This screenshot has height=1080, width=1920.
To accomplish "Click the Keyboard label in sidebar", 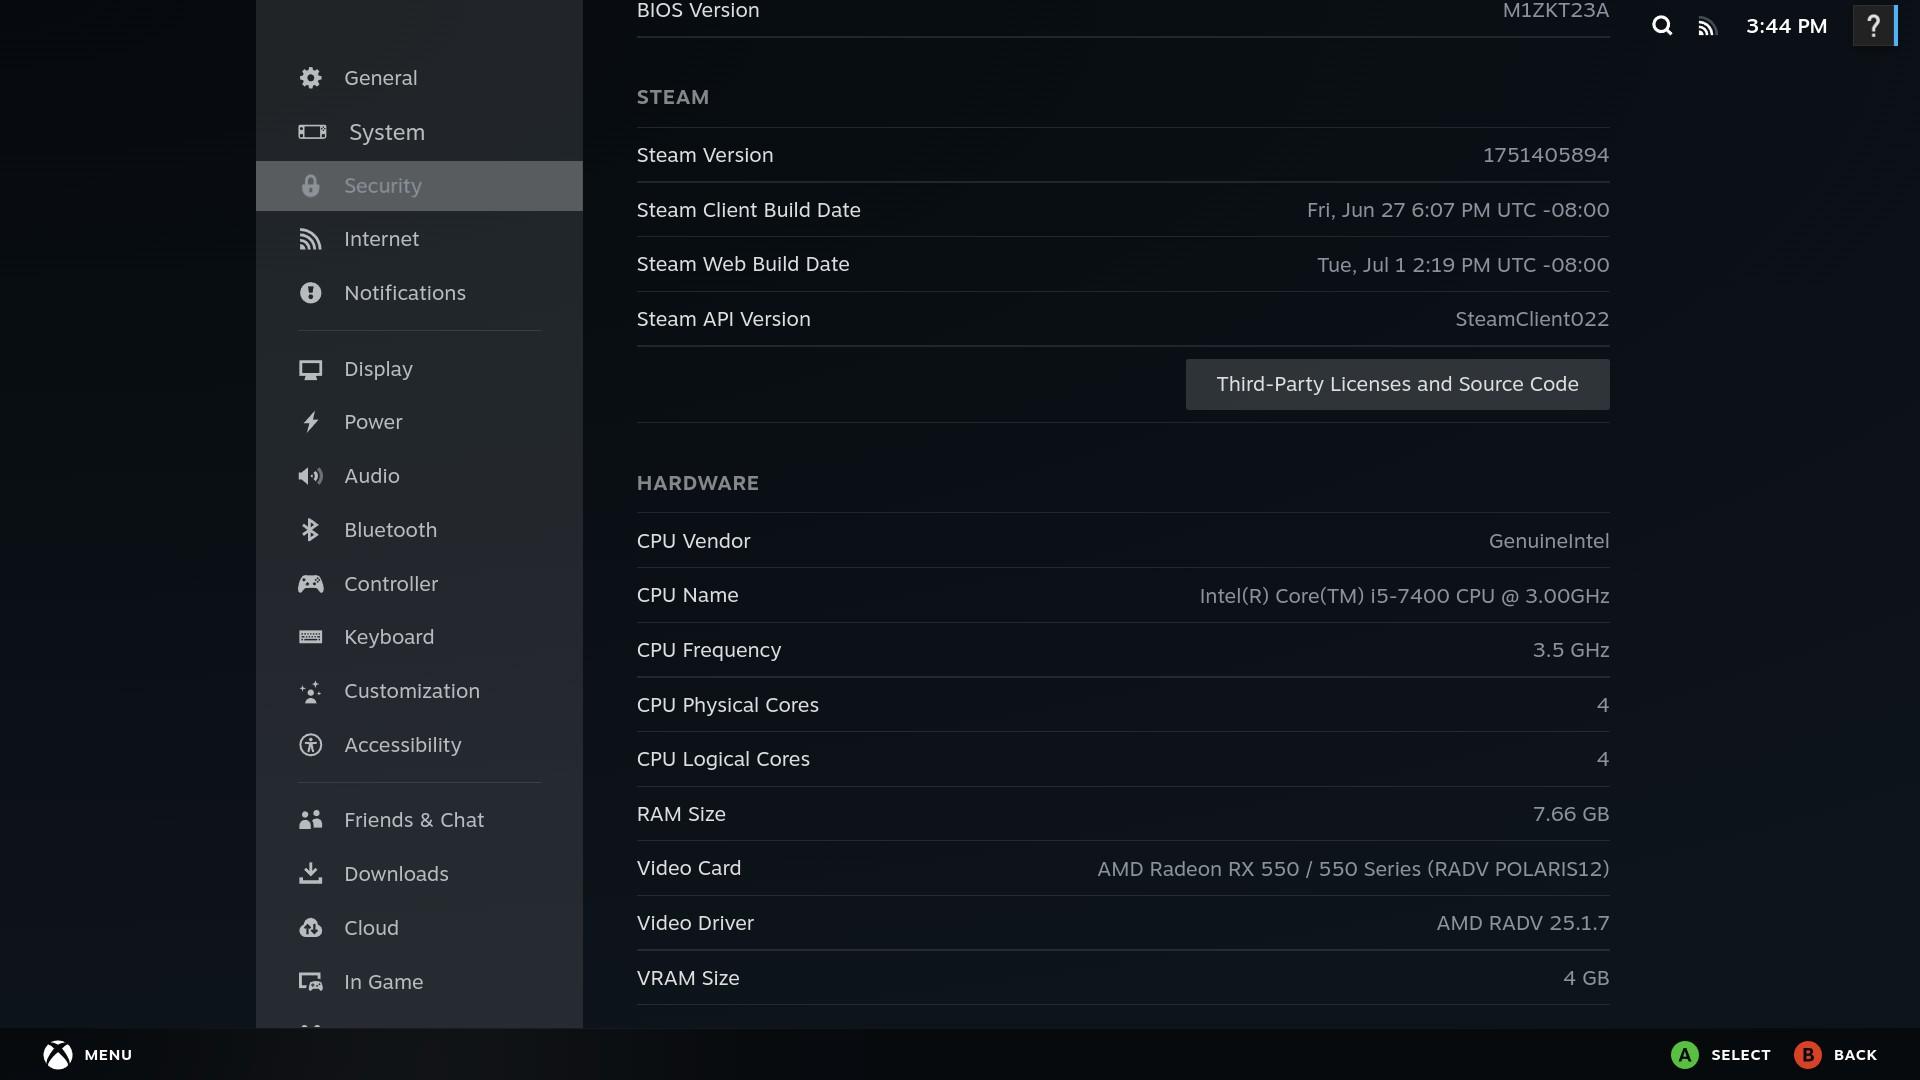I will point(389,637).
